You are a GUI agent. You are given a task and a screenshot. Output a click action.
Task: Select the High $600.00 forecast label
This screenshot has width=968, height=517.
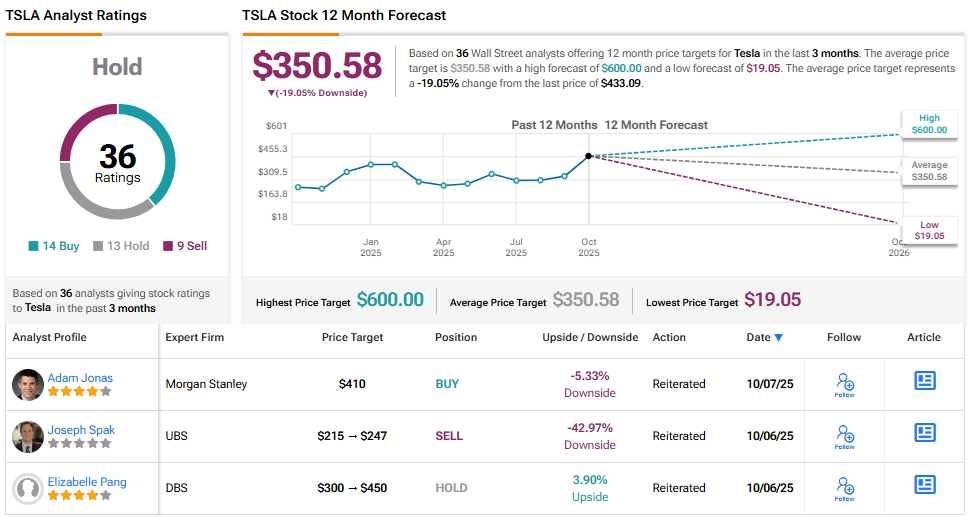[929, 124]
